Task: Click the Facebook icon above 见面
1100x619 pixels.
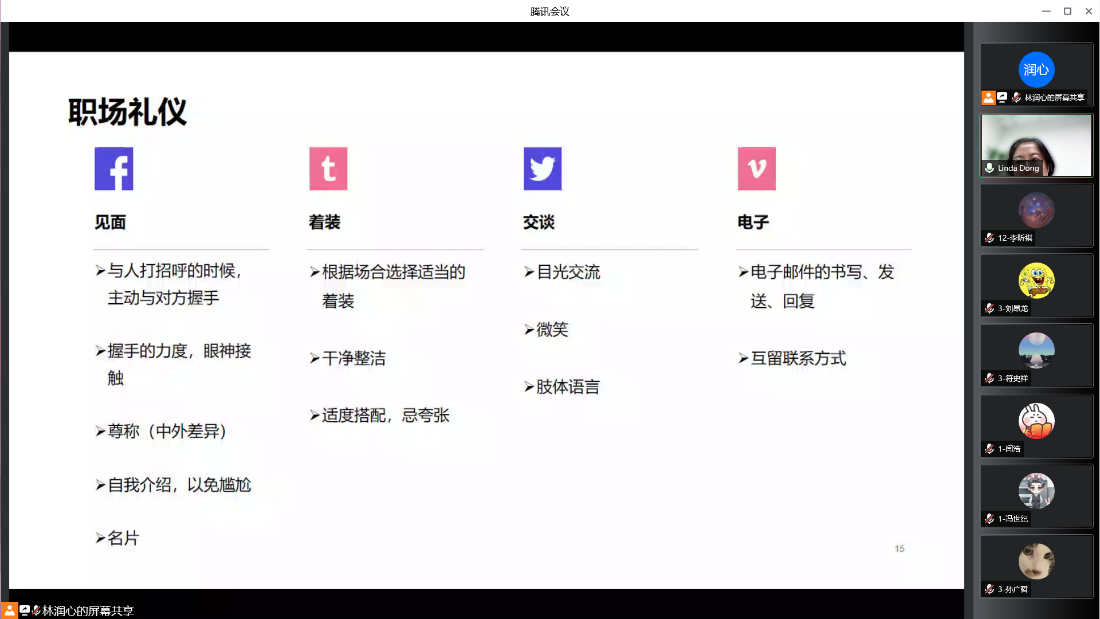Action: [114, 168]
